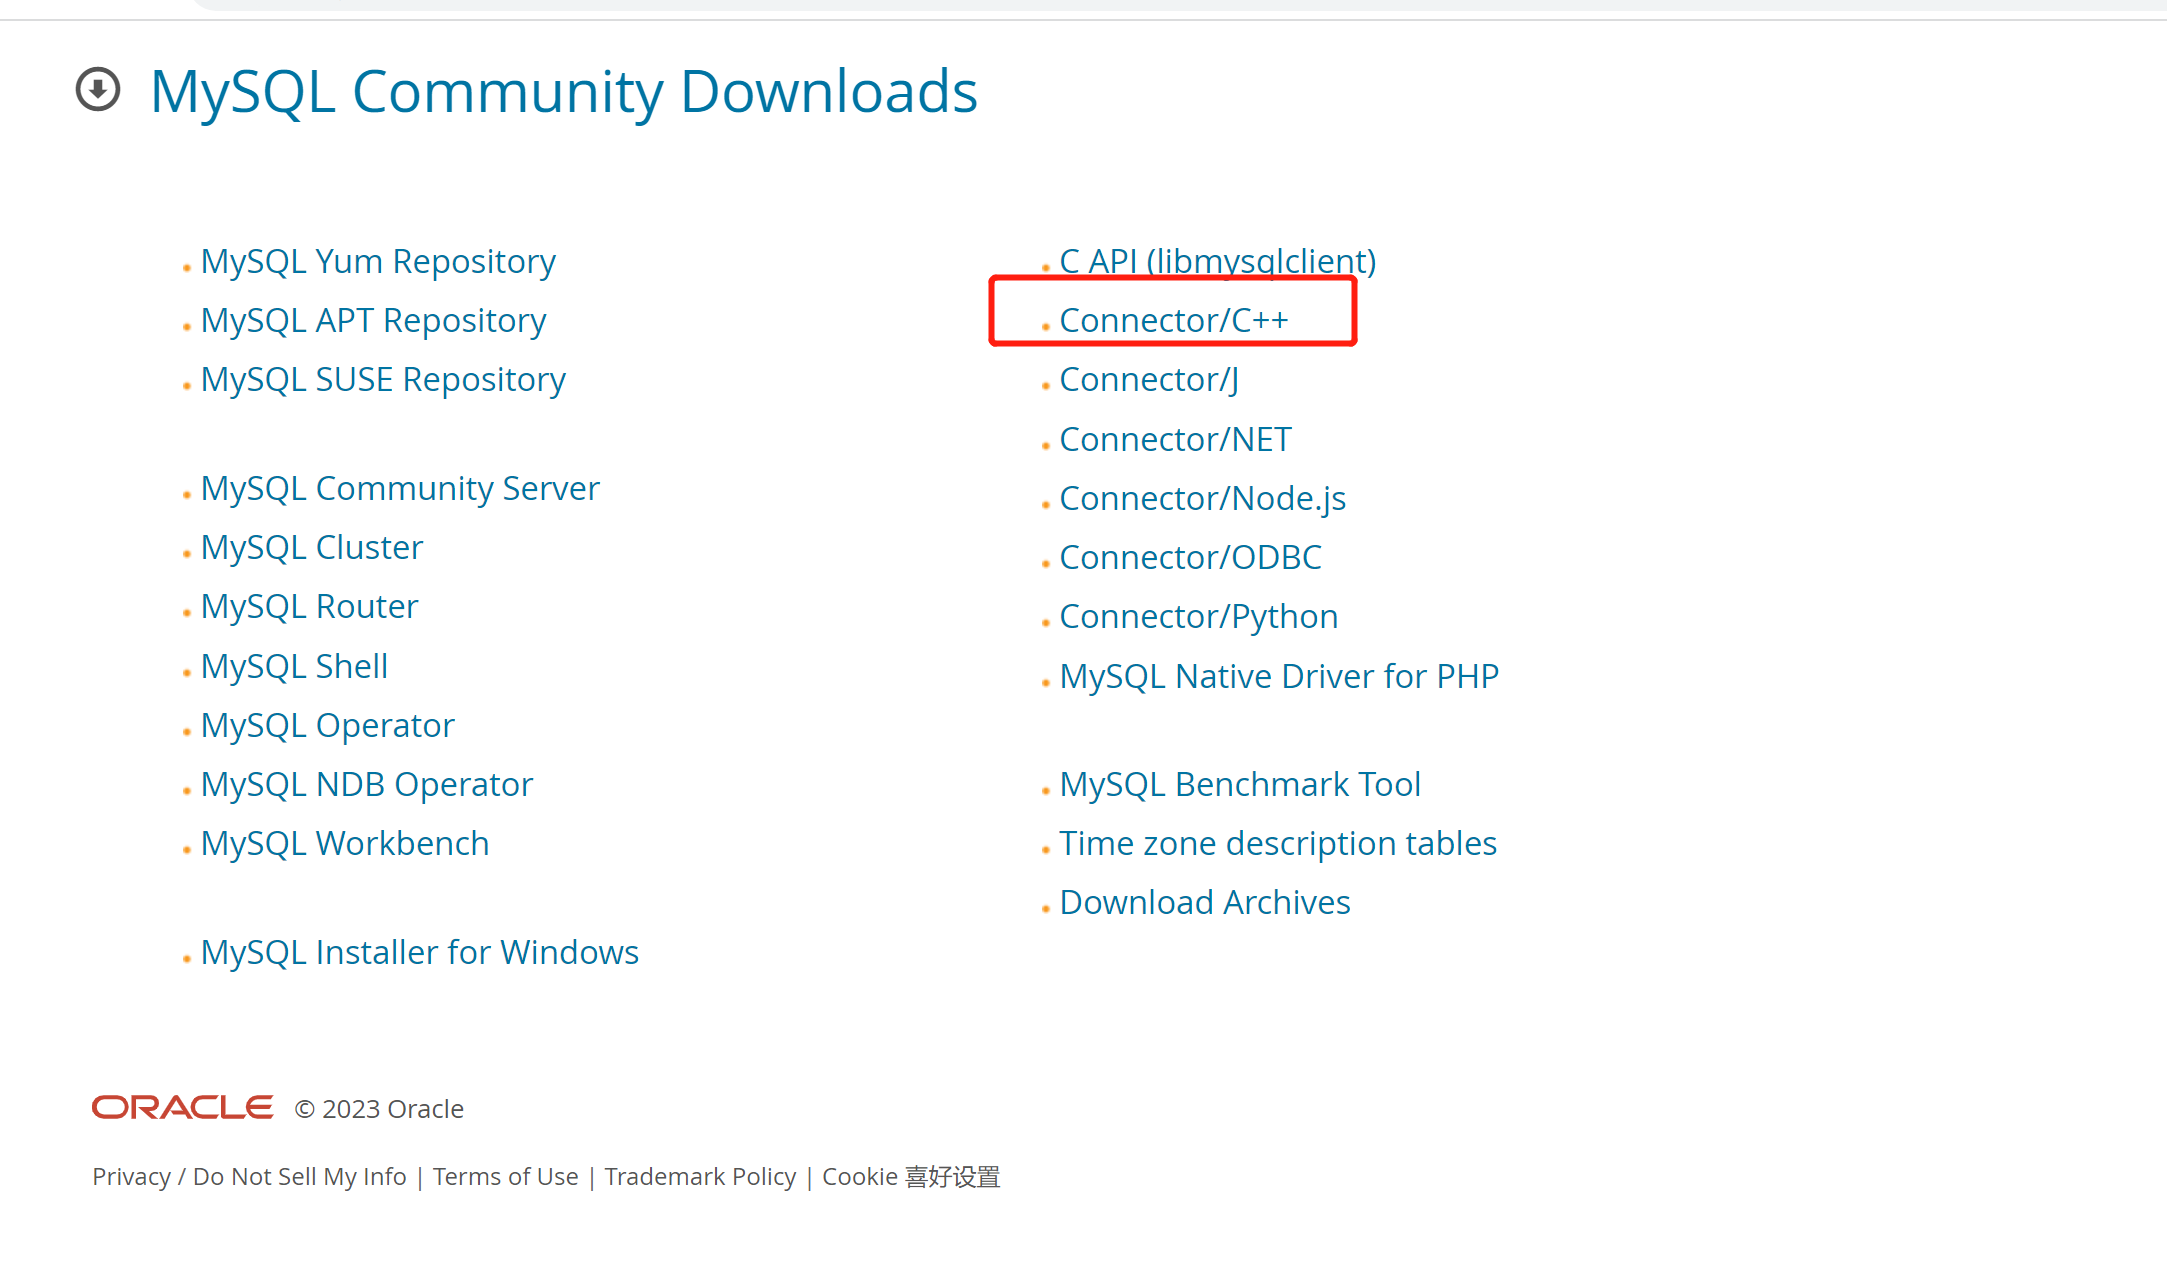
Task: Click the download icon next to heading
Action: pos(104,90)
